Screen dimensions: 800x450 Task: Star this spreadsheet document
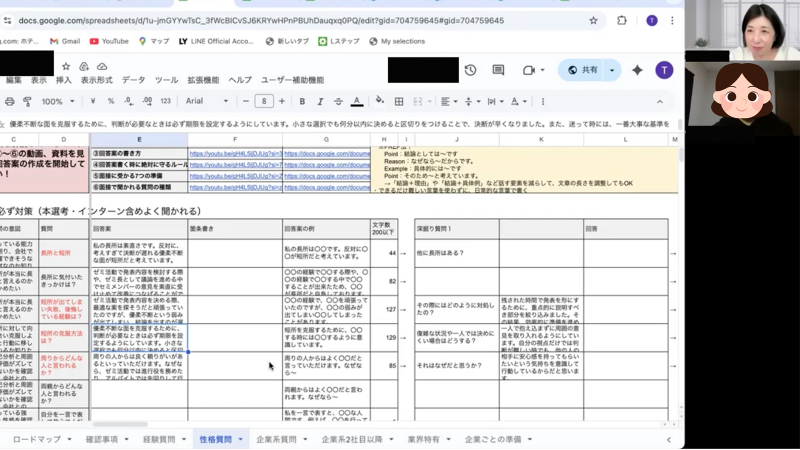66,66
